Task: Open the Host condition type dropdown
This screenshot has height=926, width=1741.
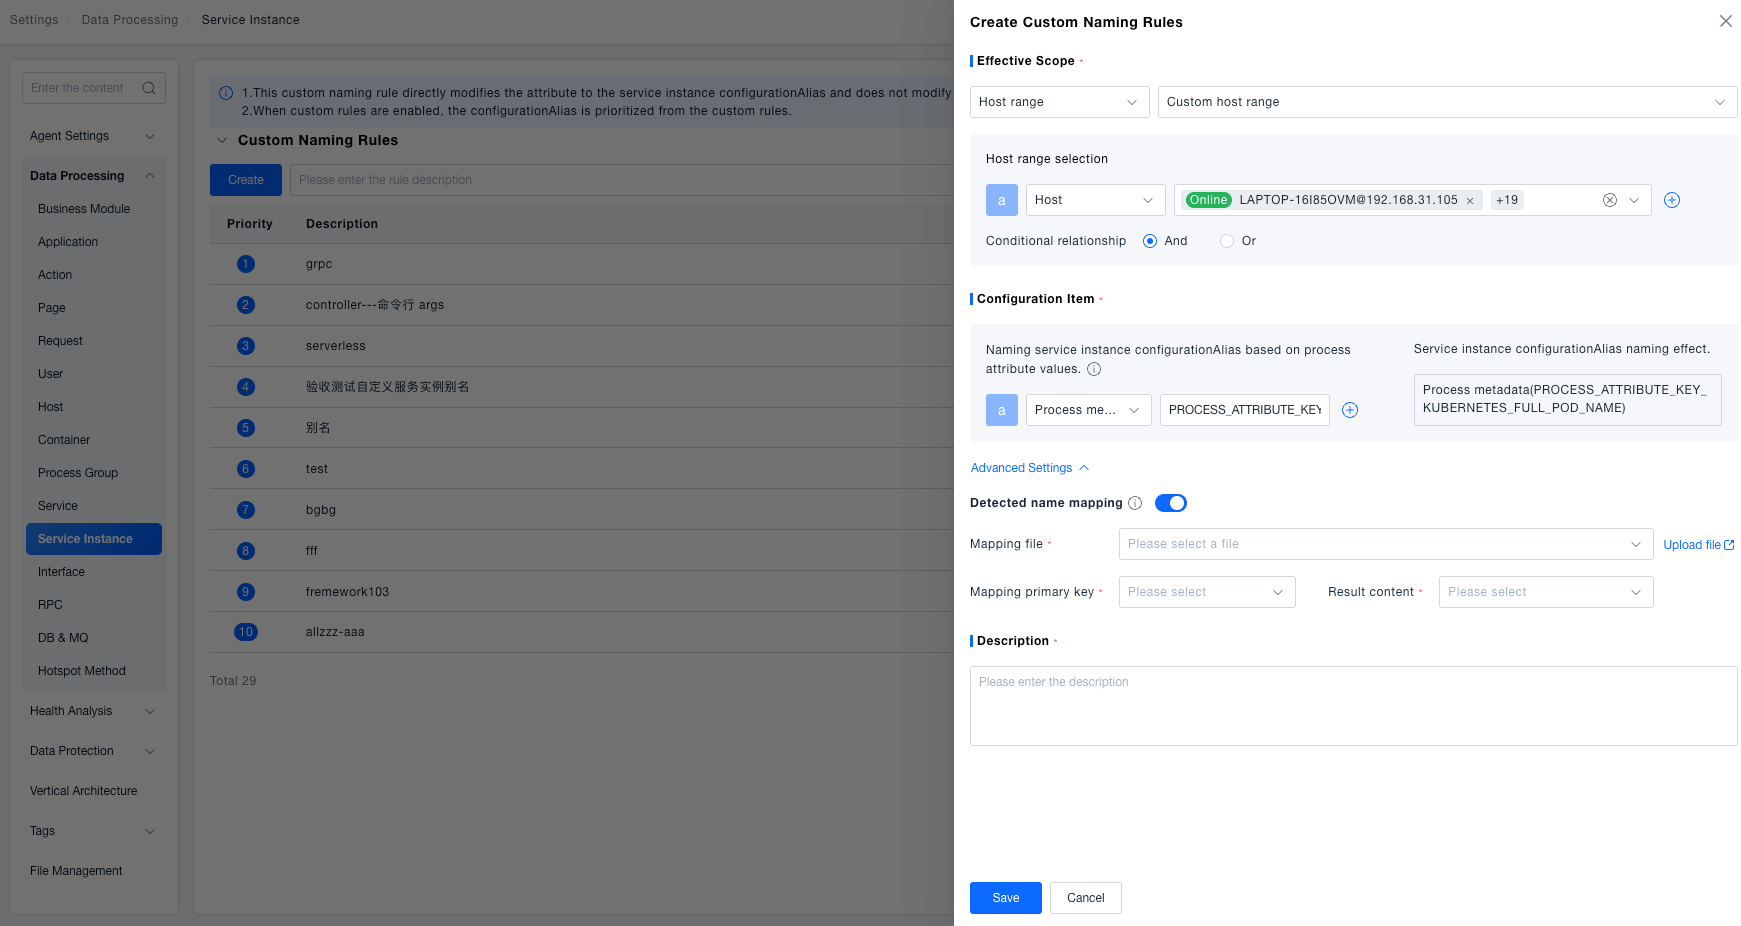Action: (1095, 200)
